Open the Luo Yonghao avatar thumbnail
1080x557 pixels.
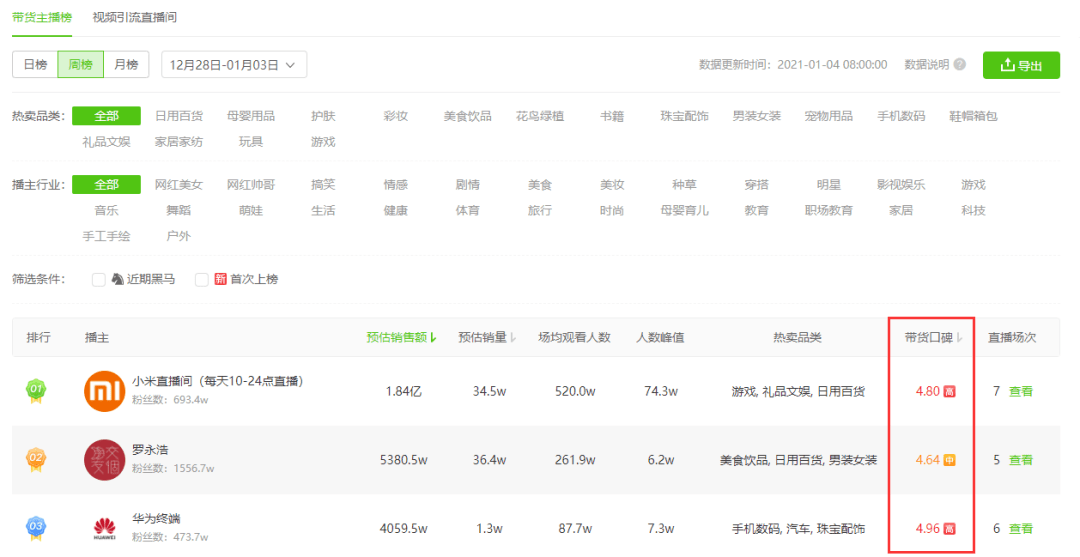(x=104, y=459)
